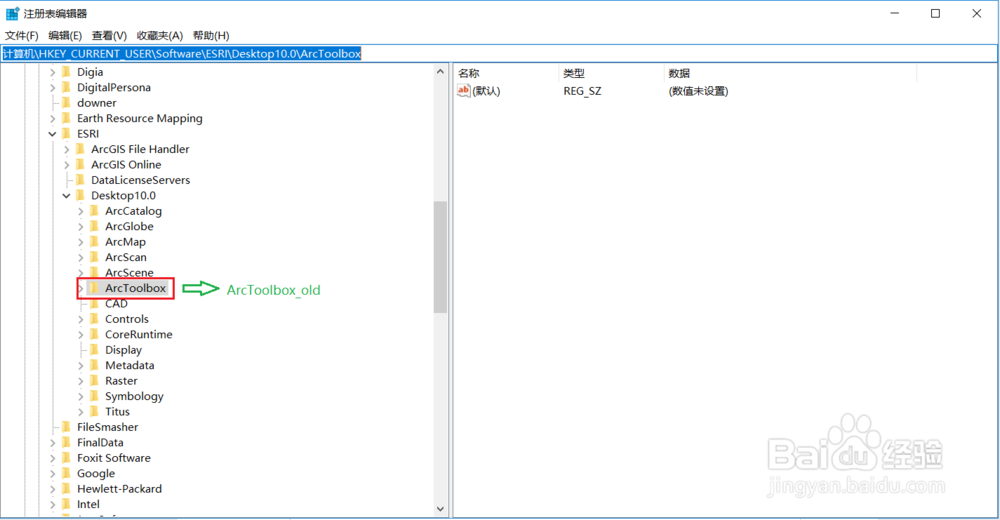Expand the Hewlett-Packard key
This screenshot has height=520, width=1000.
click(53, 489)
